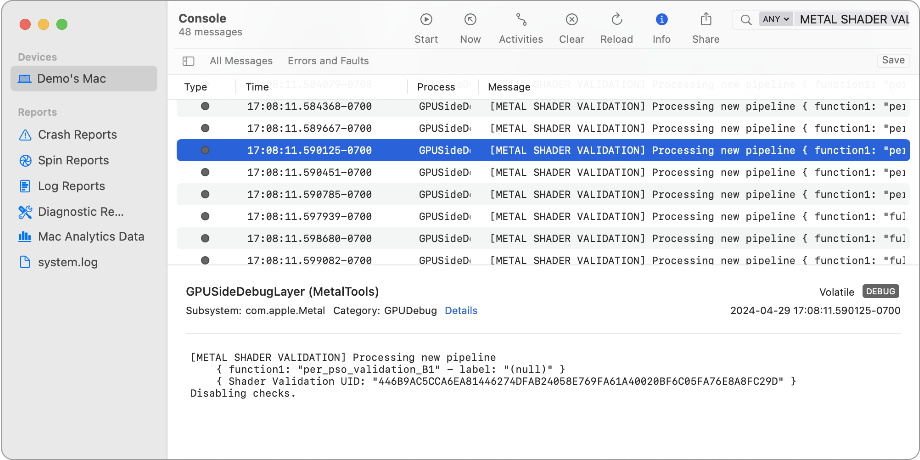This screenshot has height=460, width=920.
Task: Select the All Messages filter
Action: 241,61
